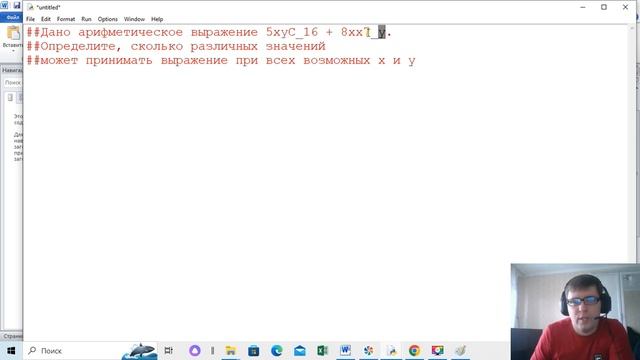This screenshot has width=640, height=360.
Task: Open the screen recorder icon on taskbar
Action: (438, 351)
